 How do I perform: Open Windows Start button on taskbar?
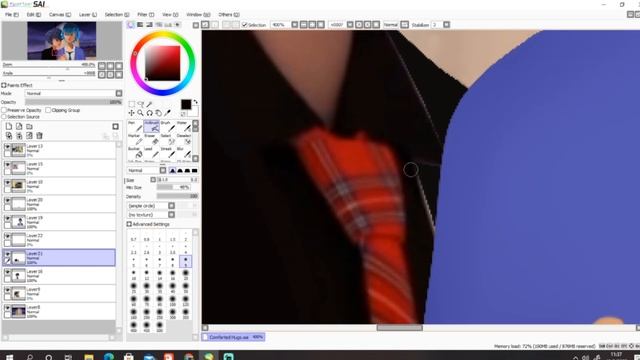[x=9, y=357]
